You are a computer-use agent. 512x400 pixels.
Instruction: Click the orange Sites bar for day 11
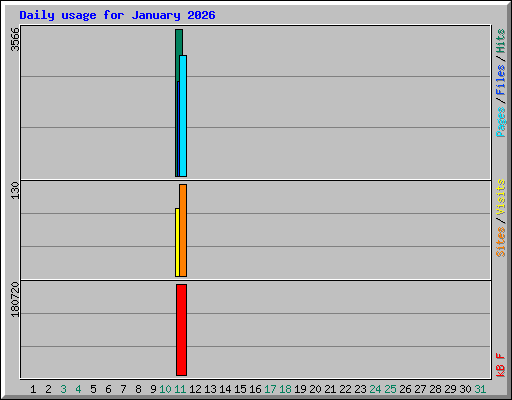tap(183, 230)
